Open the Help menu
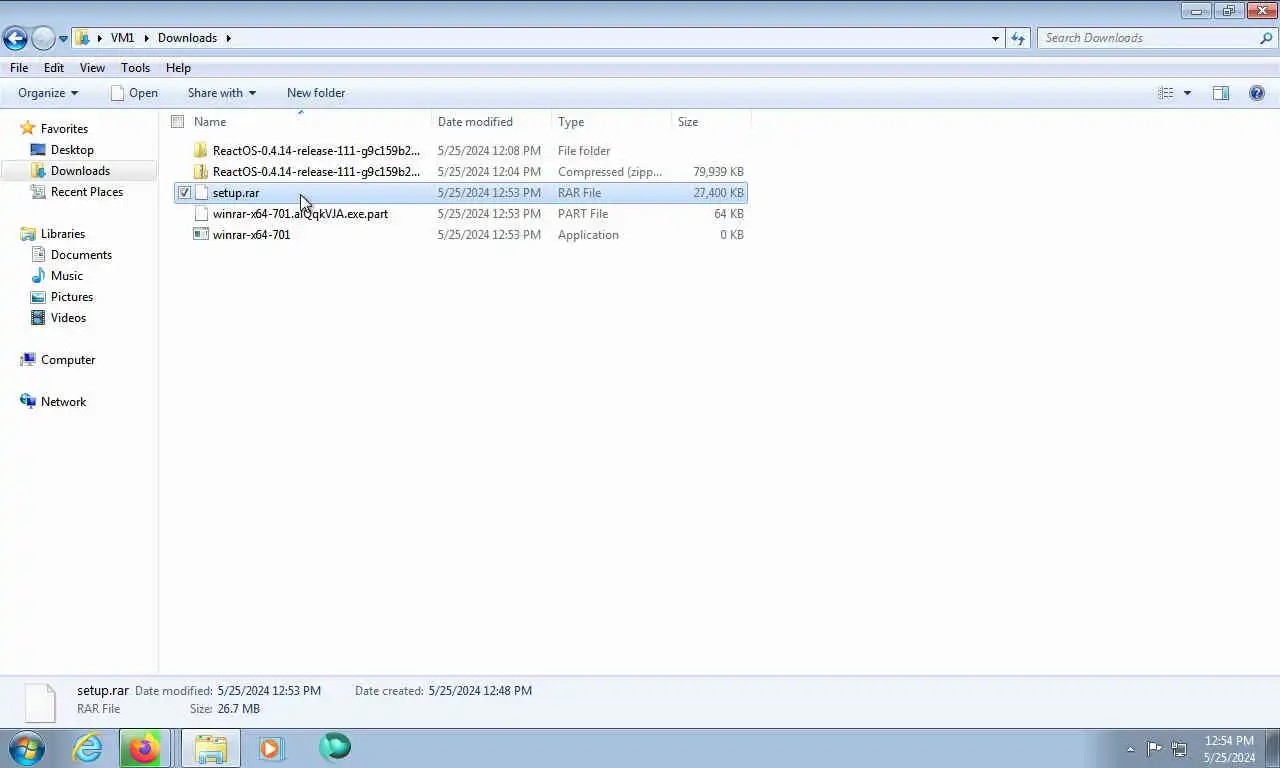The width and height of the screenshot is (1280, 768). tap(178, 68)
